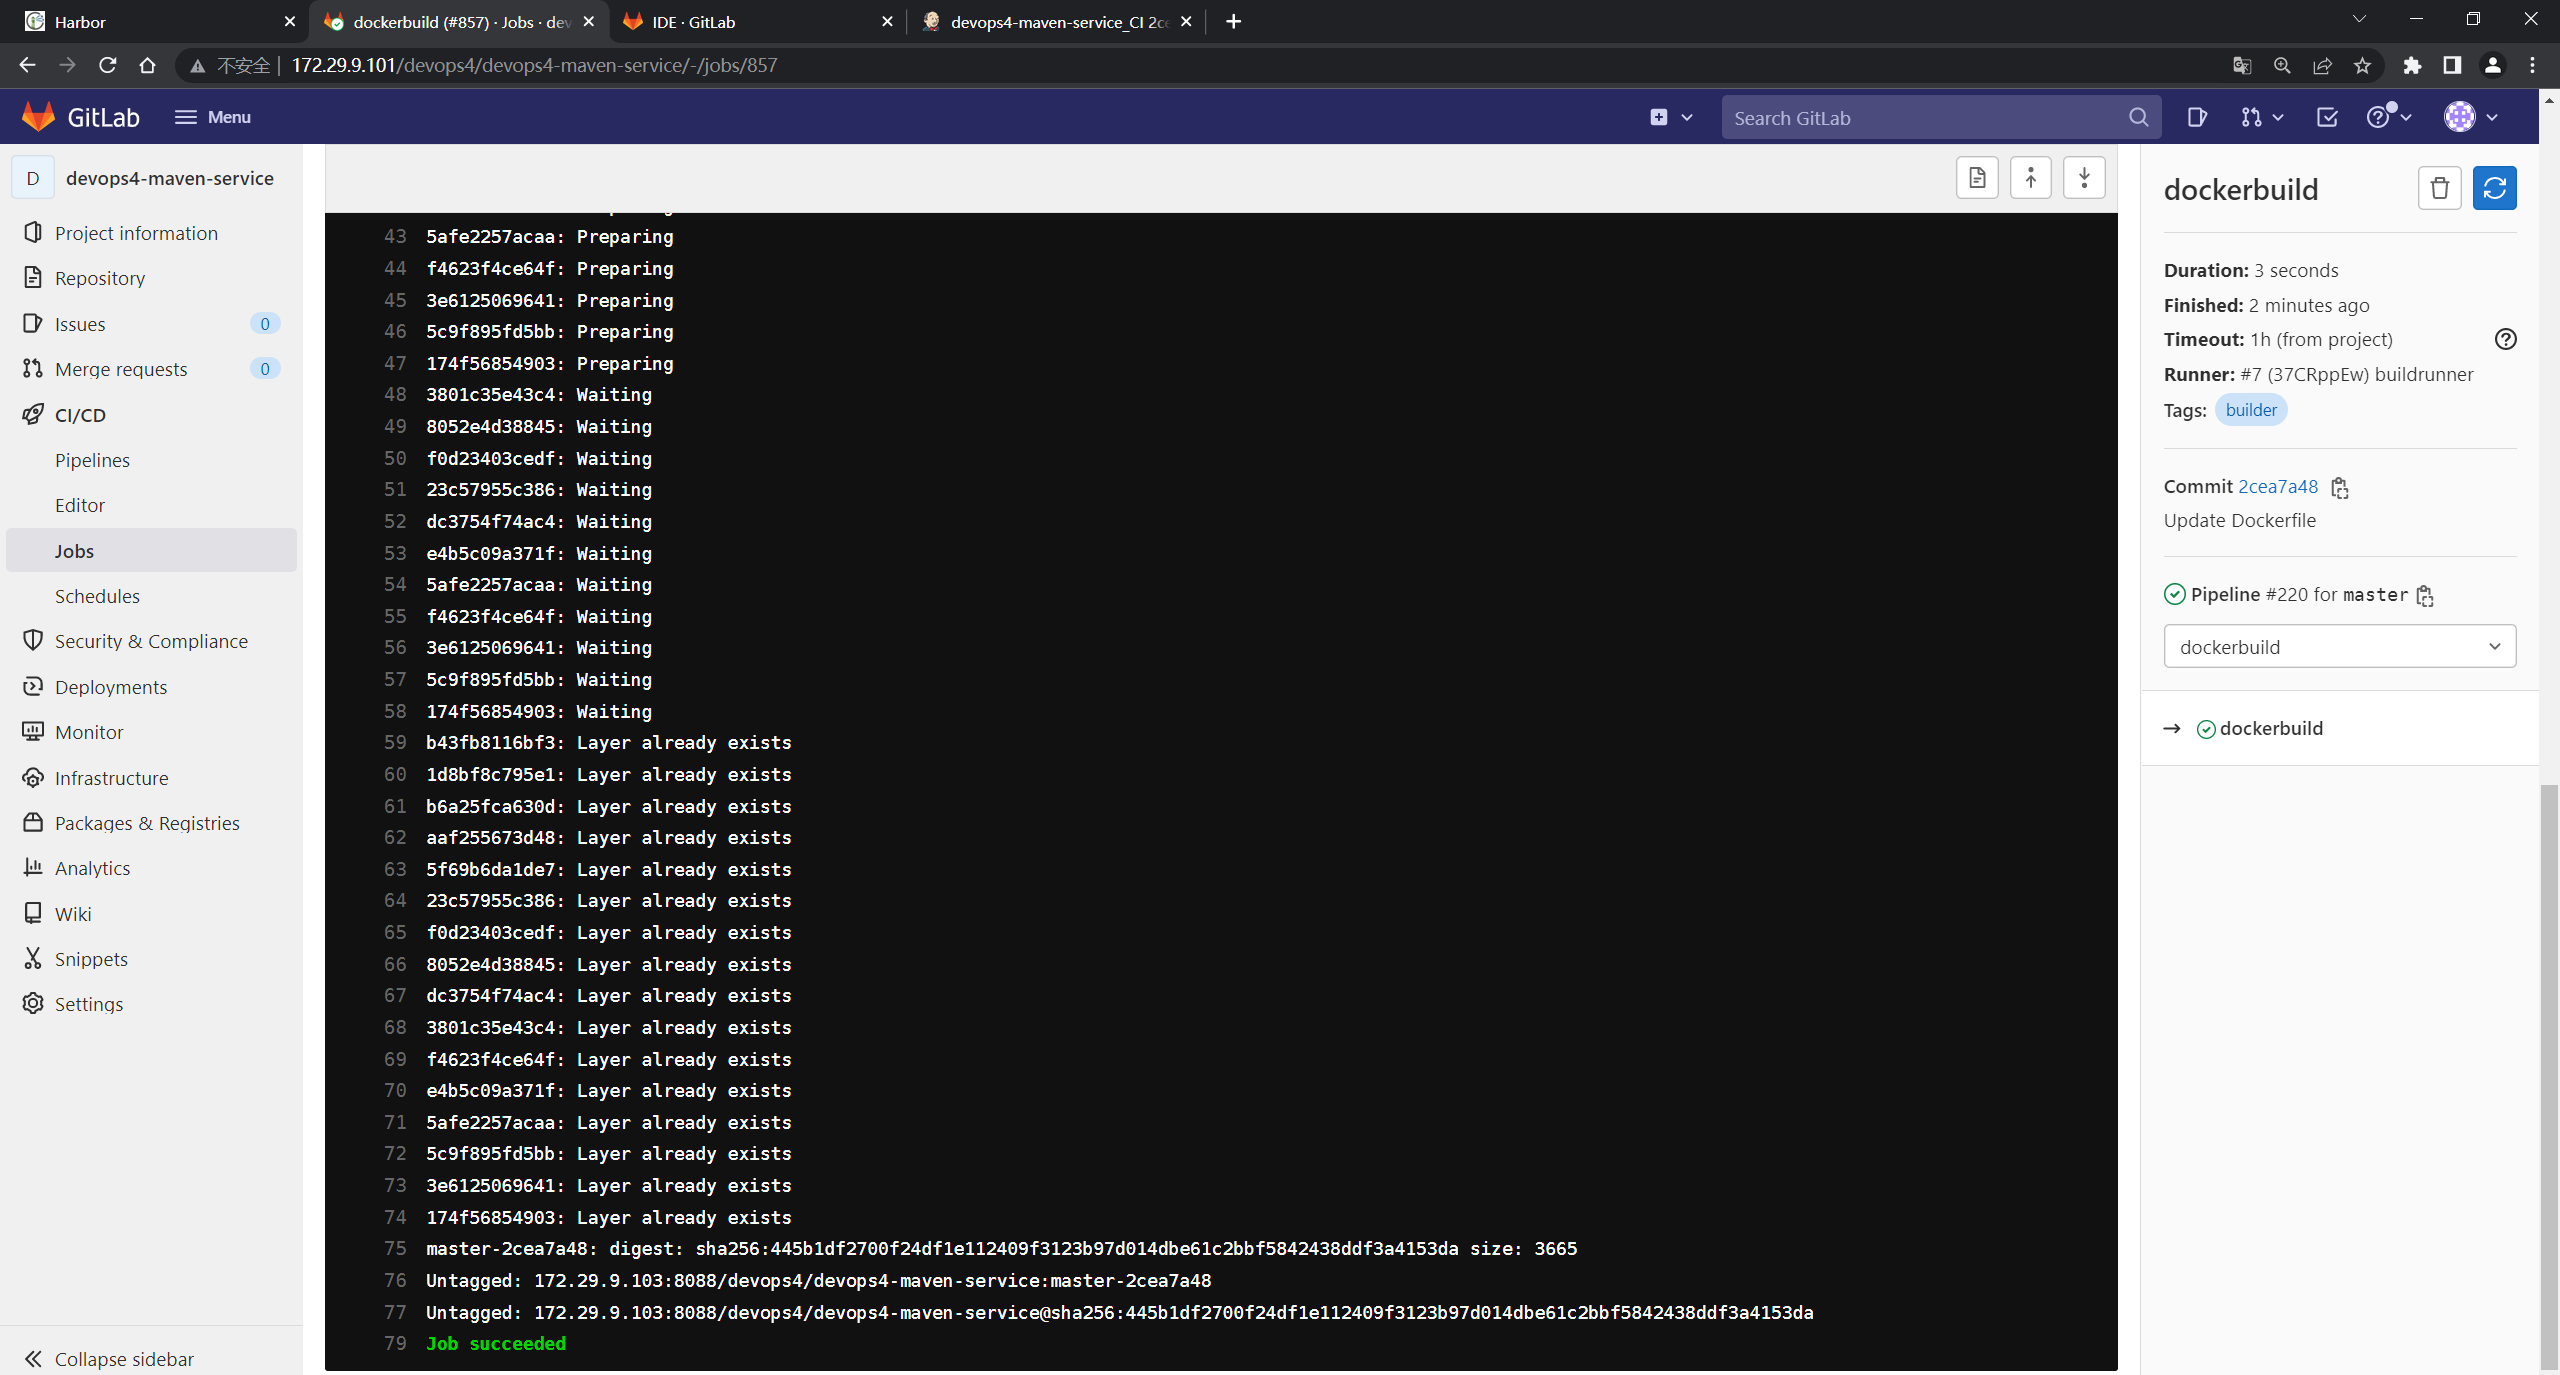This screenshot has height=1375, width=2560.
Task: Expand the create new plus dropdown
Action: tap(1670, 117)
